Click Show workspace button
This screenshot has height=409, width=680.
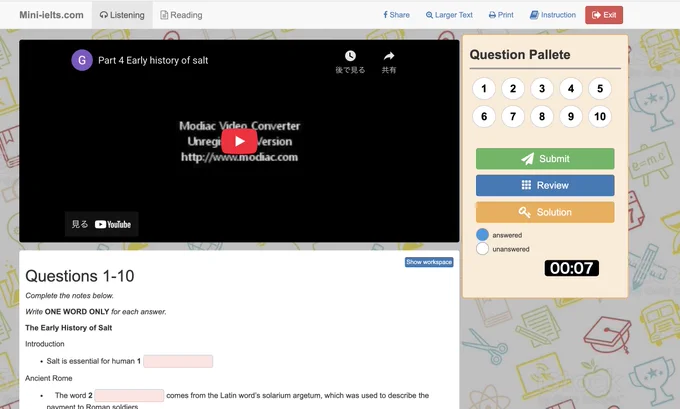[429, 262]
